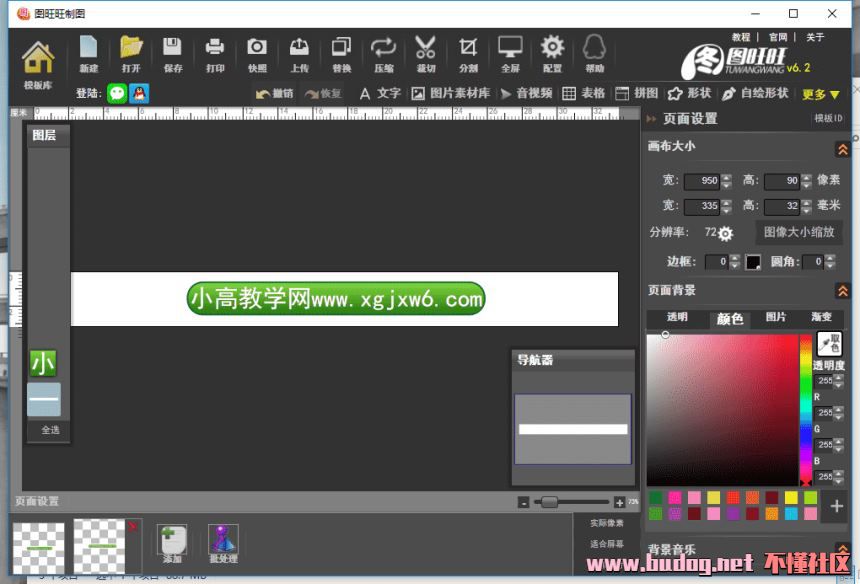This screenshot has width=860, height=584.
Task: Switch to the 颜色 background tab
Action: pyautogui.click(x=729, y=319)
